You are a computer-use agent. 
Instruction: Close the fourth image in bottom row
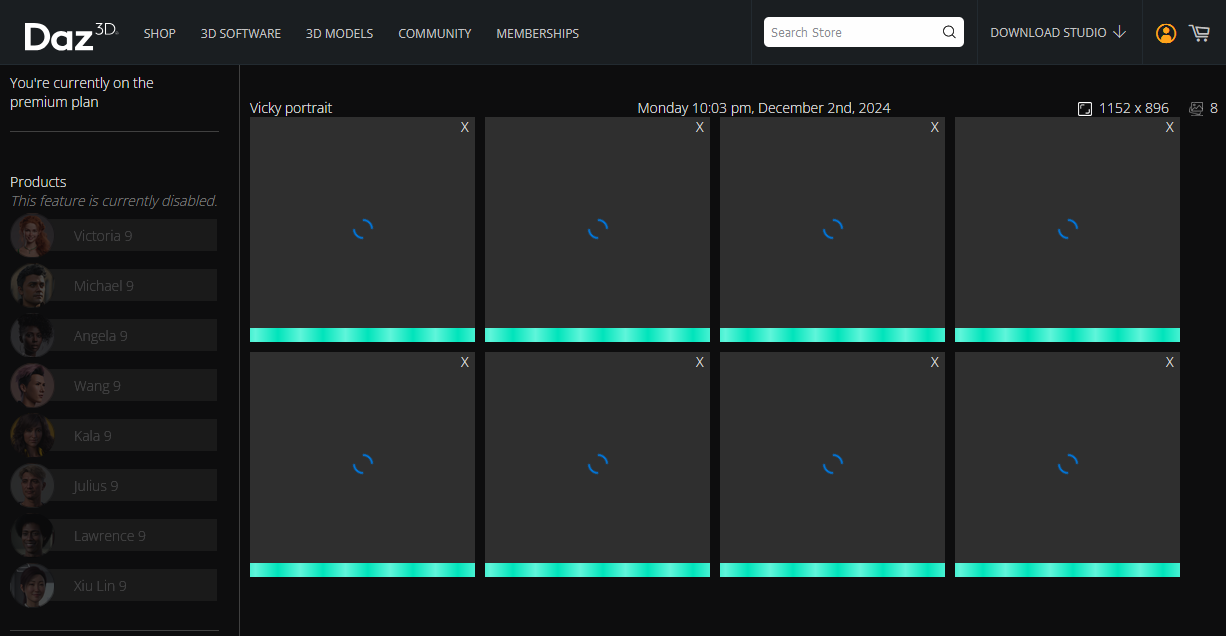pyautogui.click(x=1170, y=362)
